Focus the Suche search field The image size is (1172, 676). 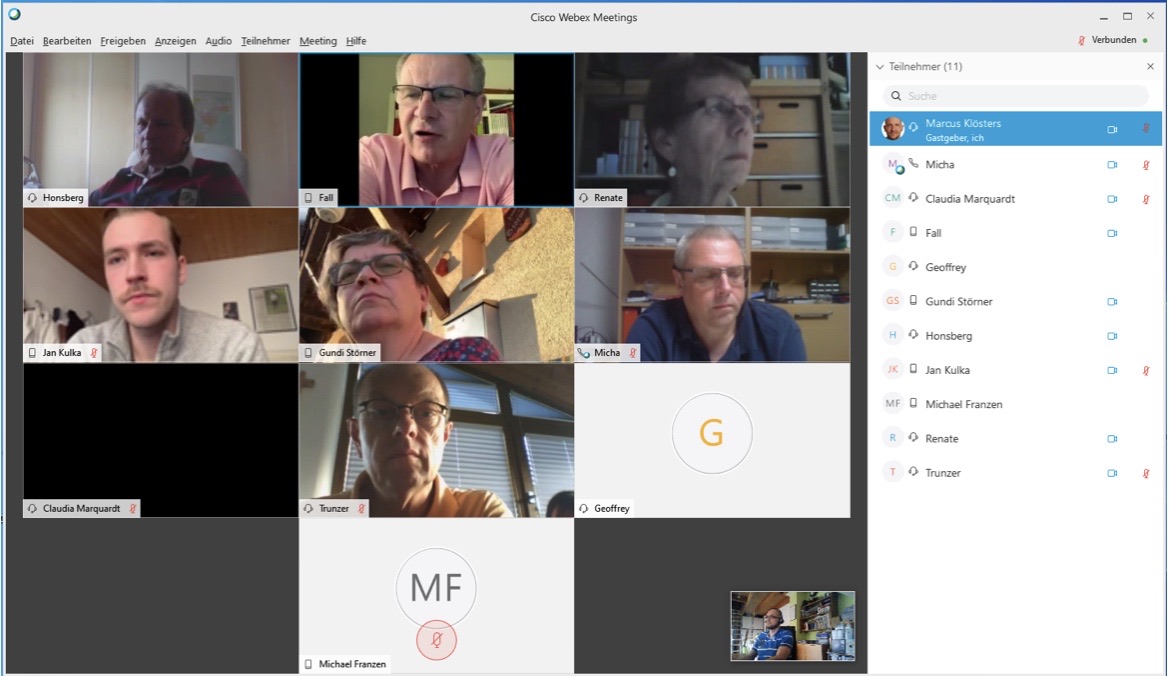click(1016, 96)
